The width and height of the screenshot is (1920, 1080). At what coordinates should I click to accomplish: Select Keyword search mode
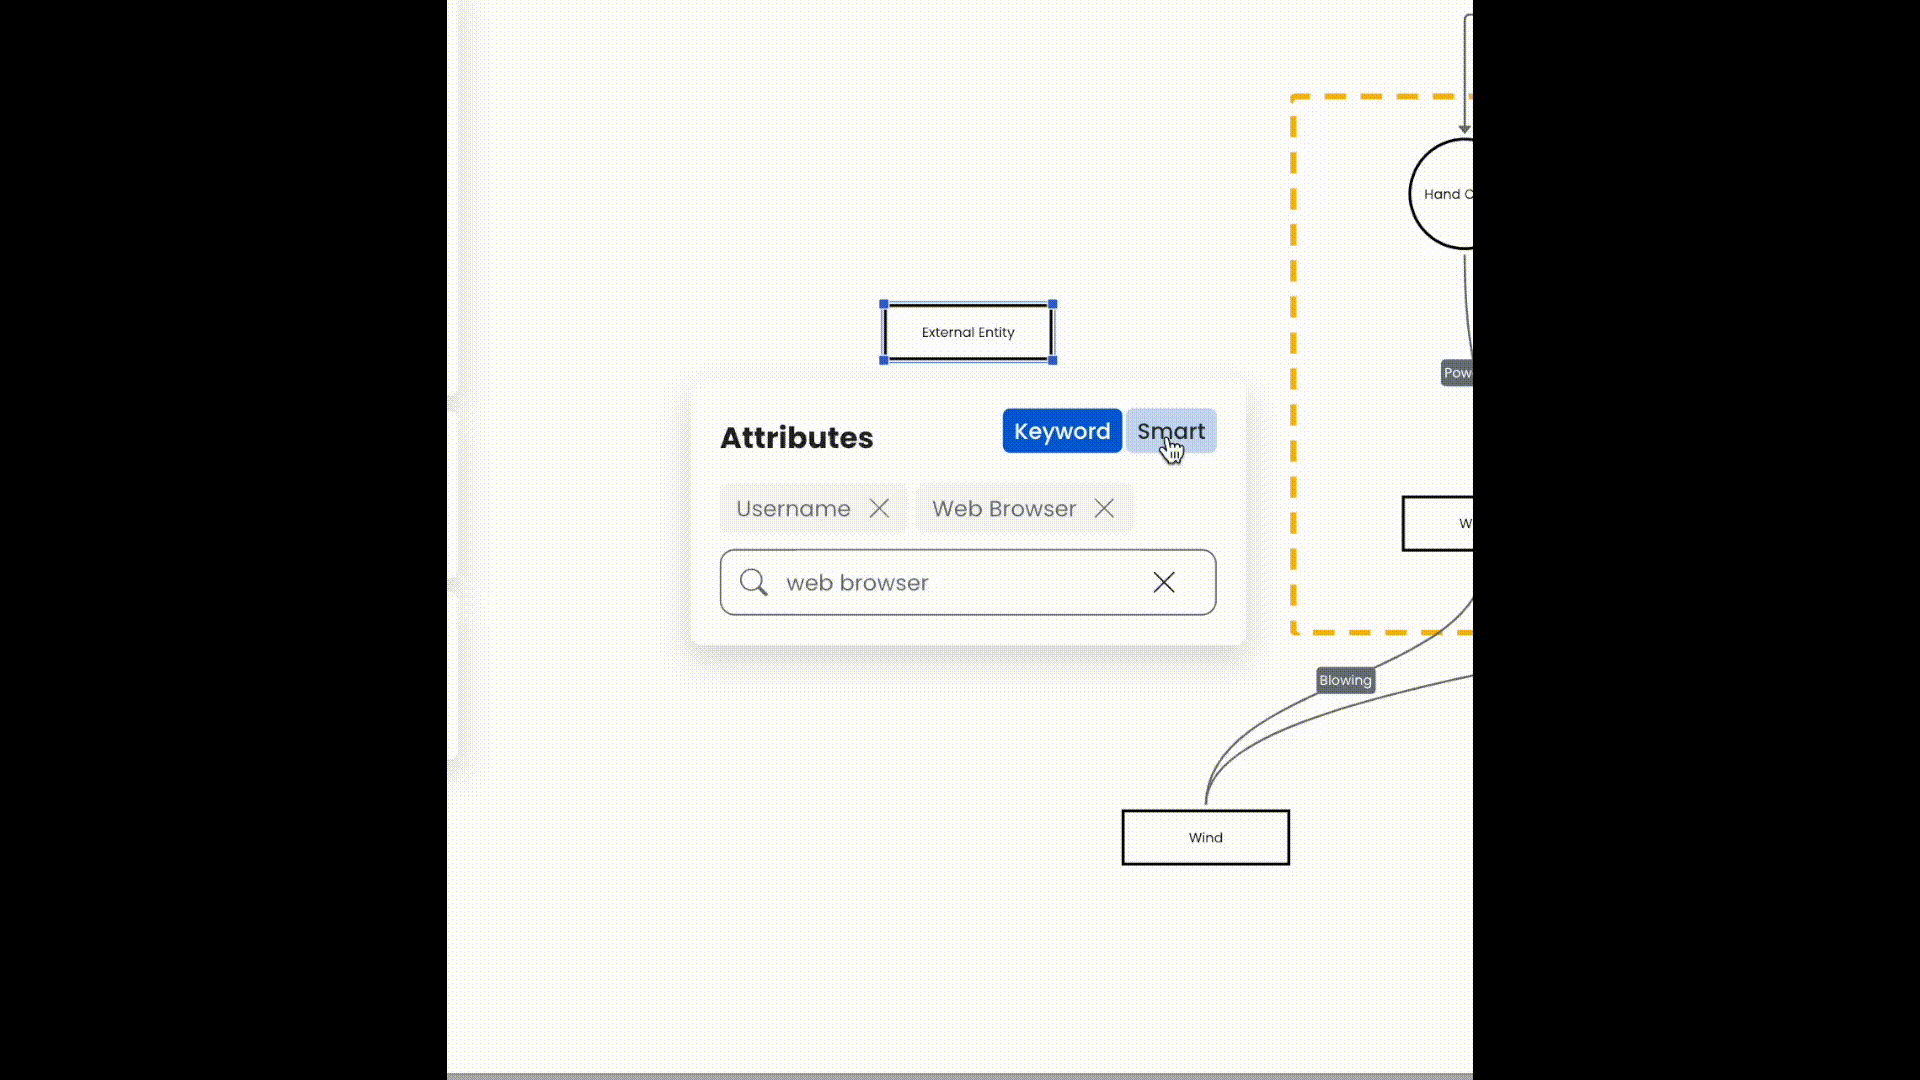[x=1062, y=431]
